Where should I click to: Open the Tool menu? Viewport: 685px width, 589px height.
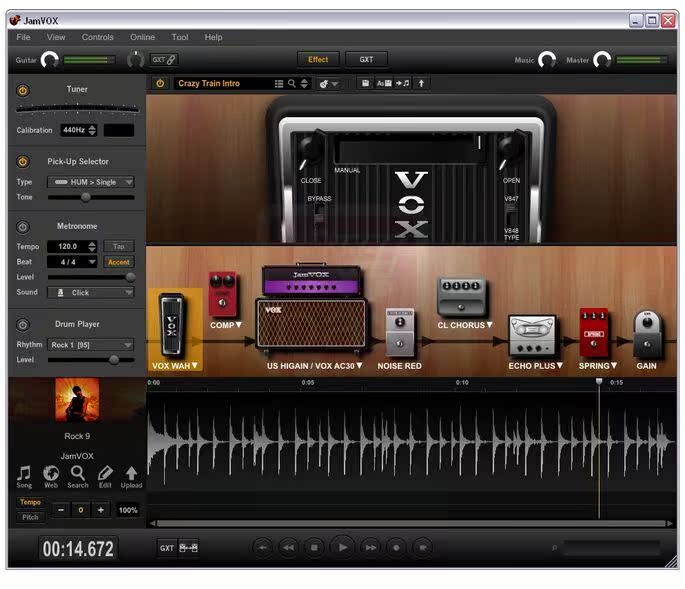[180, 37]
